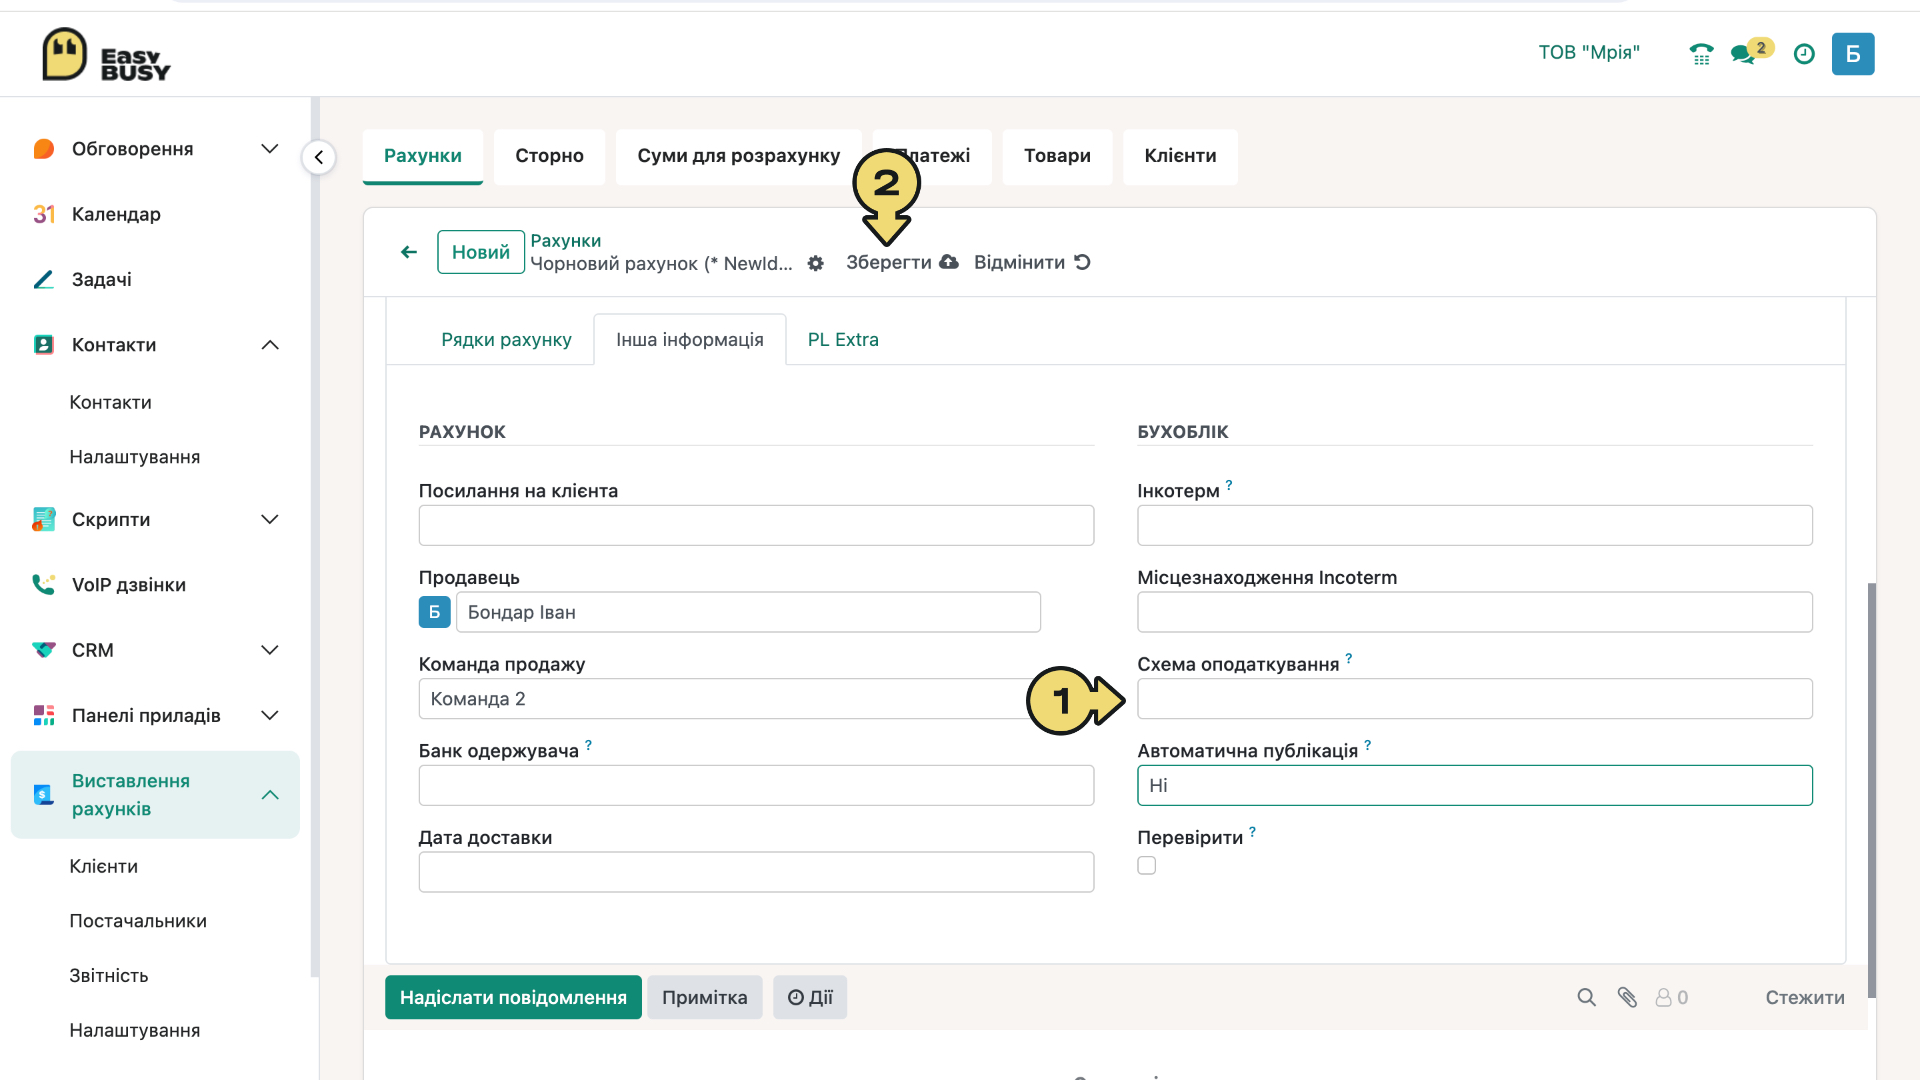
Task: Open the Продавець field with Бондар Іван
Action: pos(748,612)
